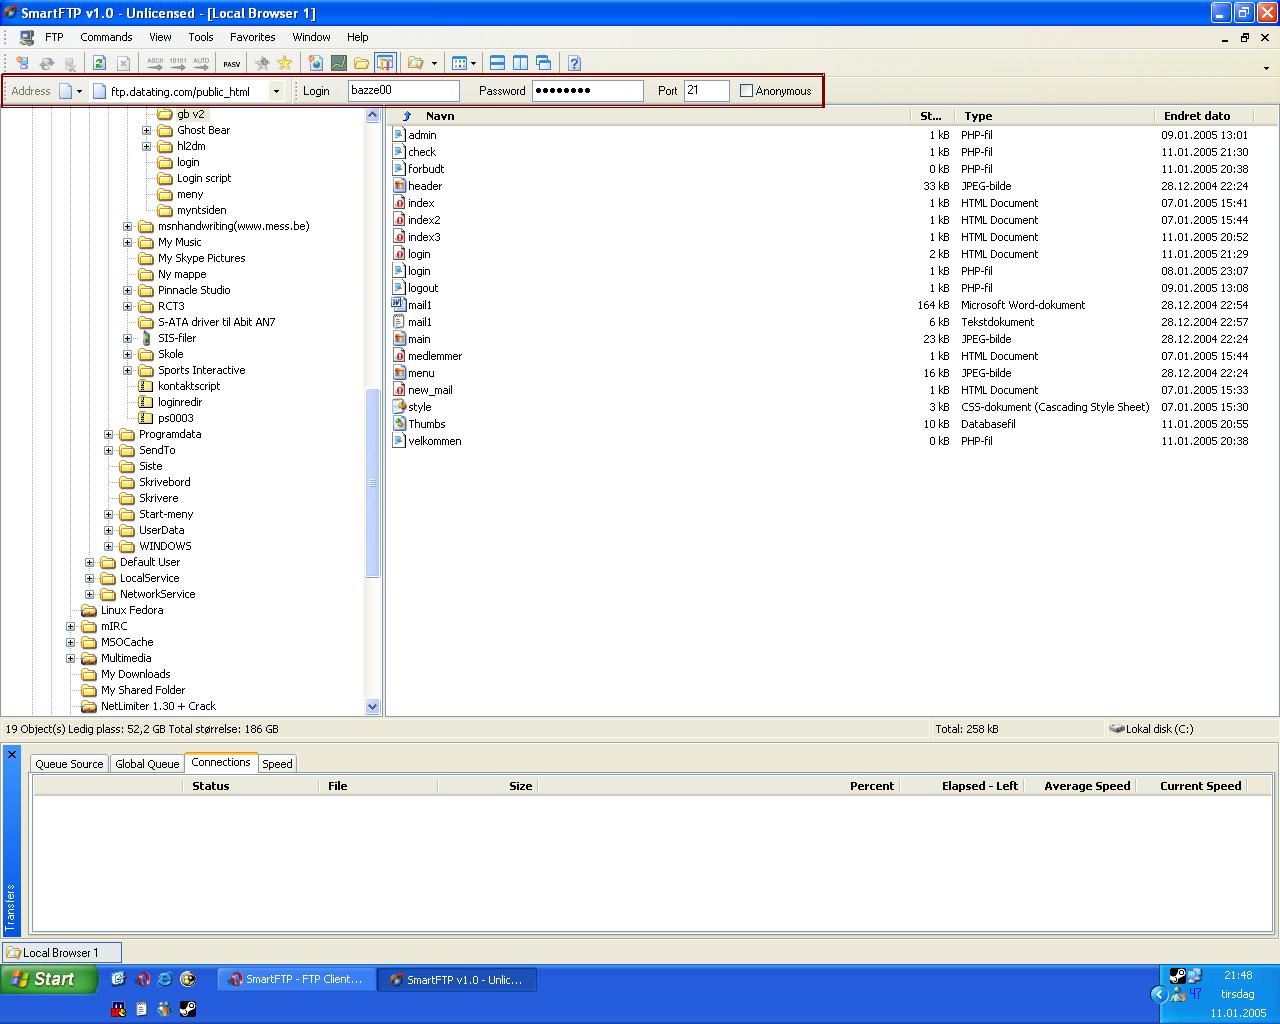
Task: Expand the Programdata folder
Action: [108, 434]
